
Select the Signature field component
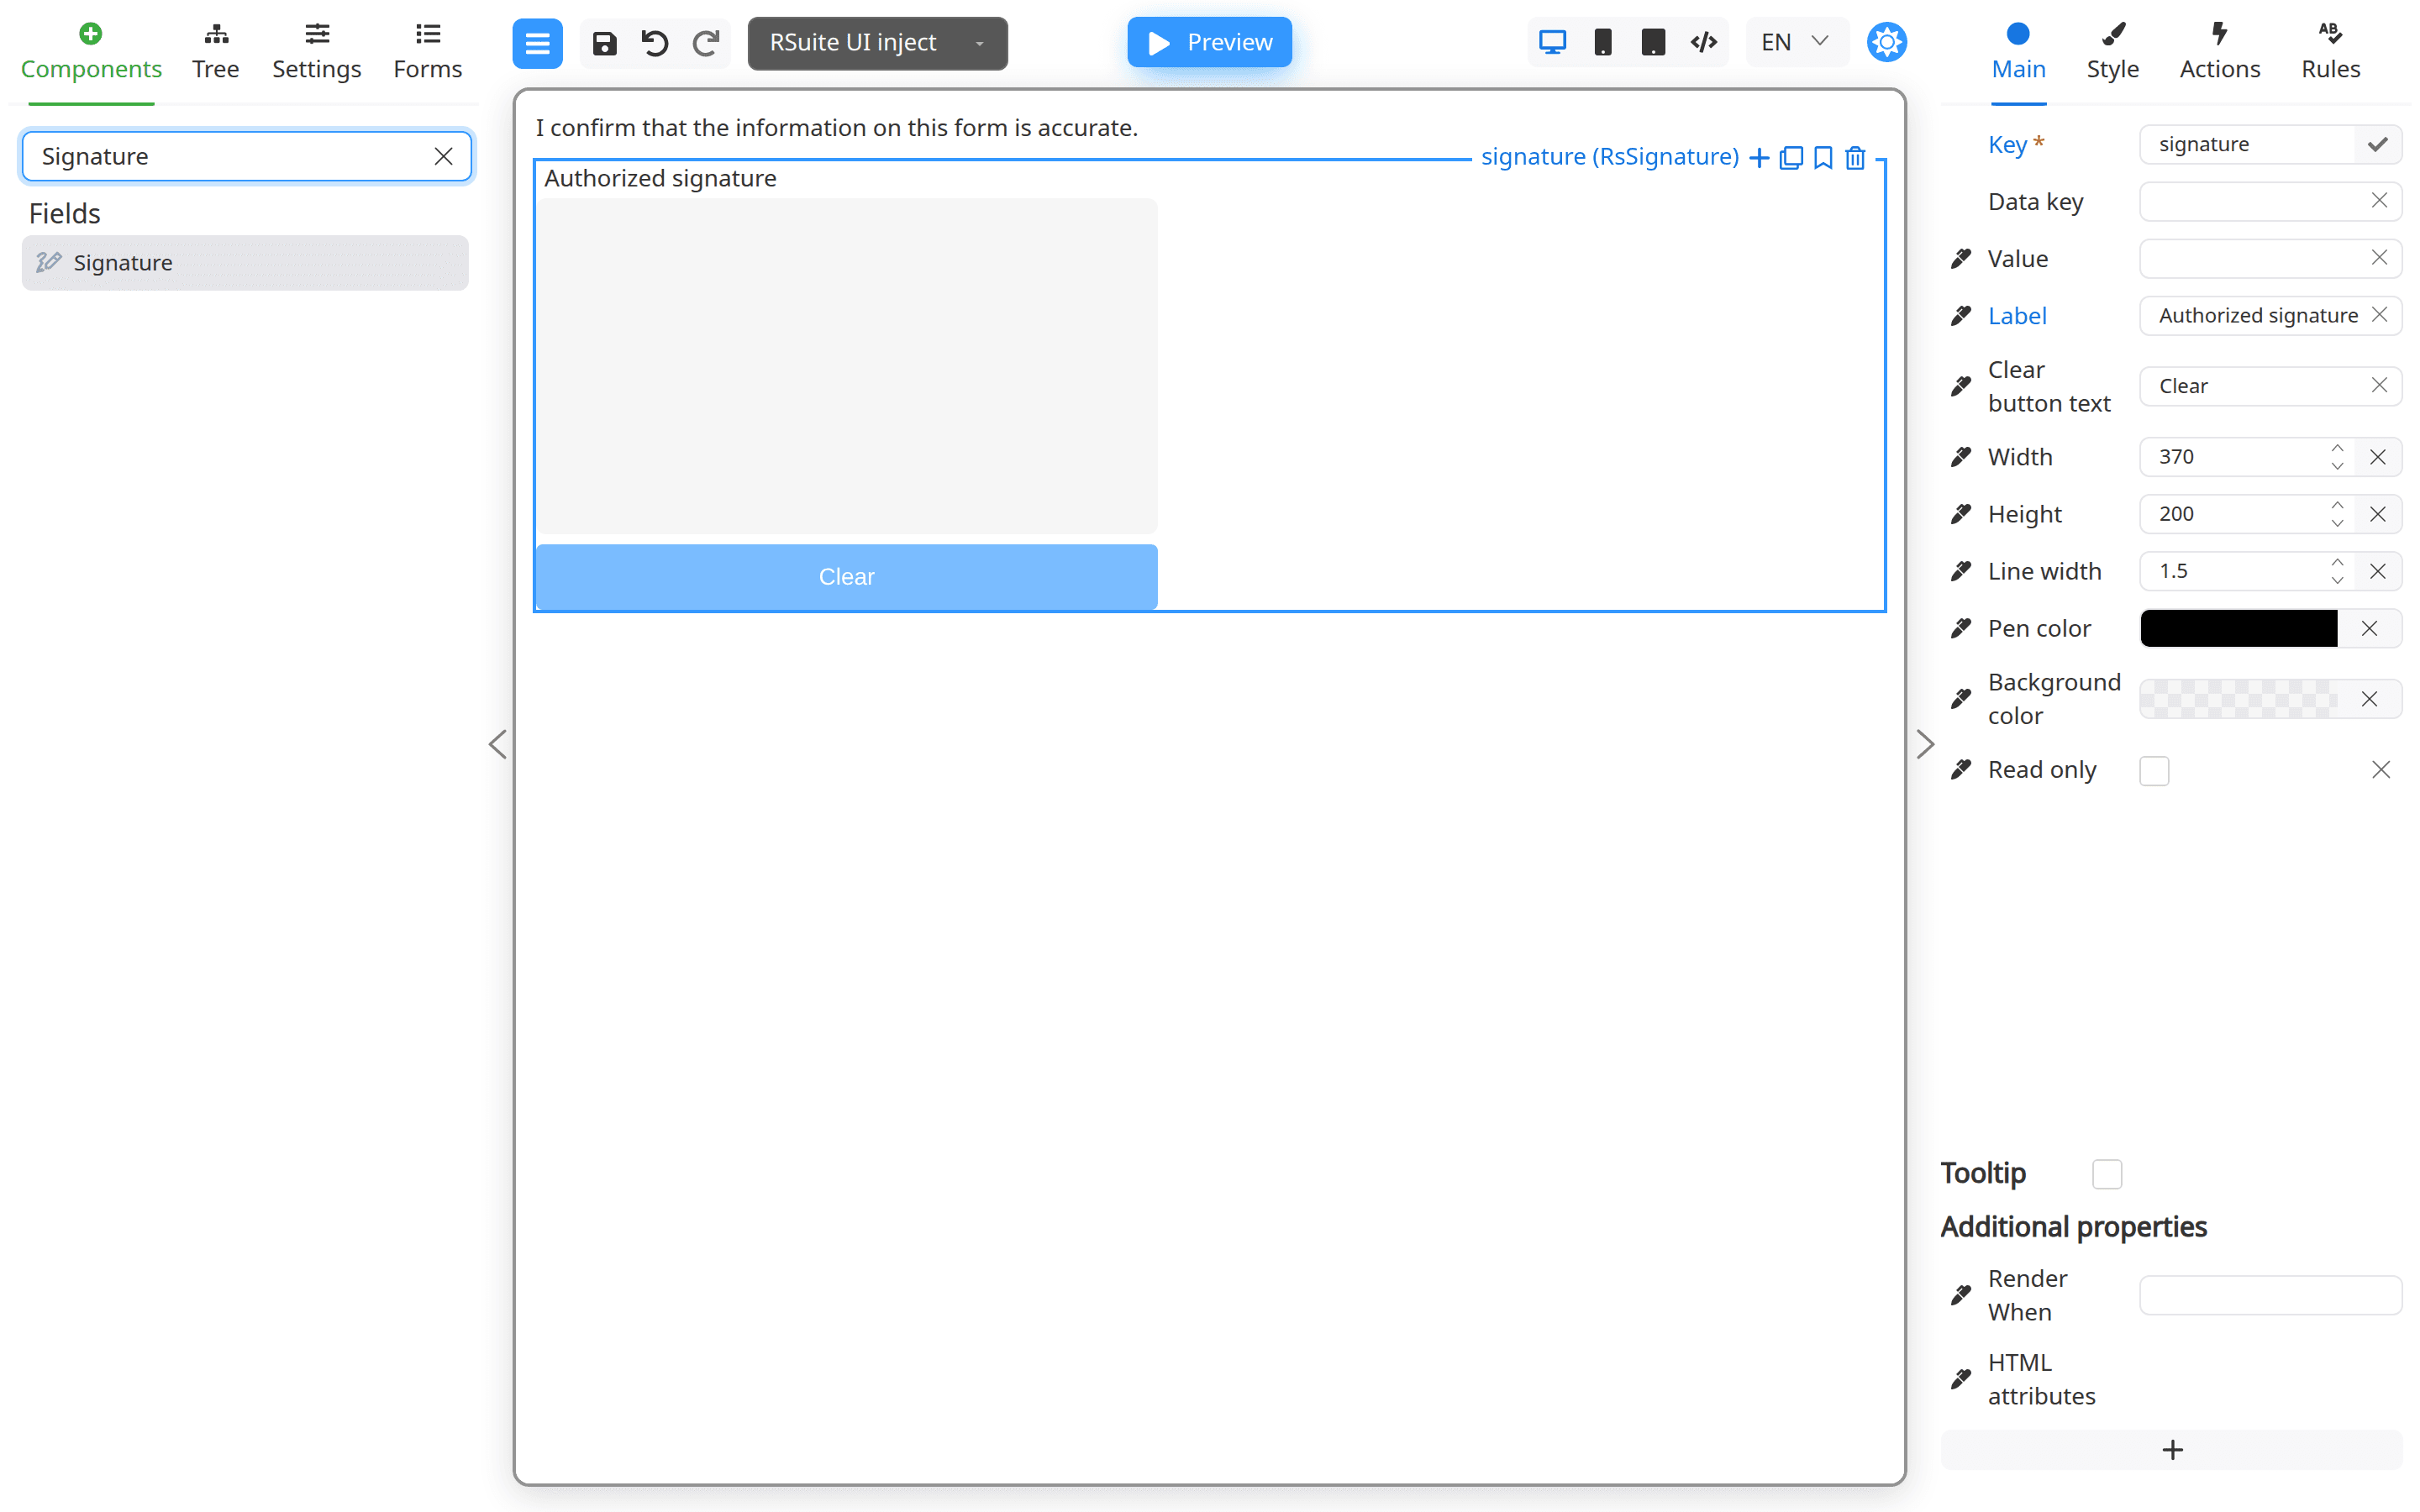point(245,263)
